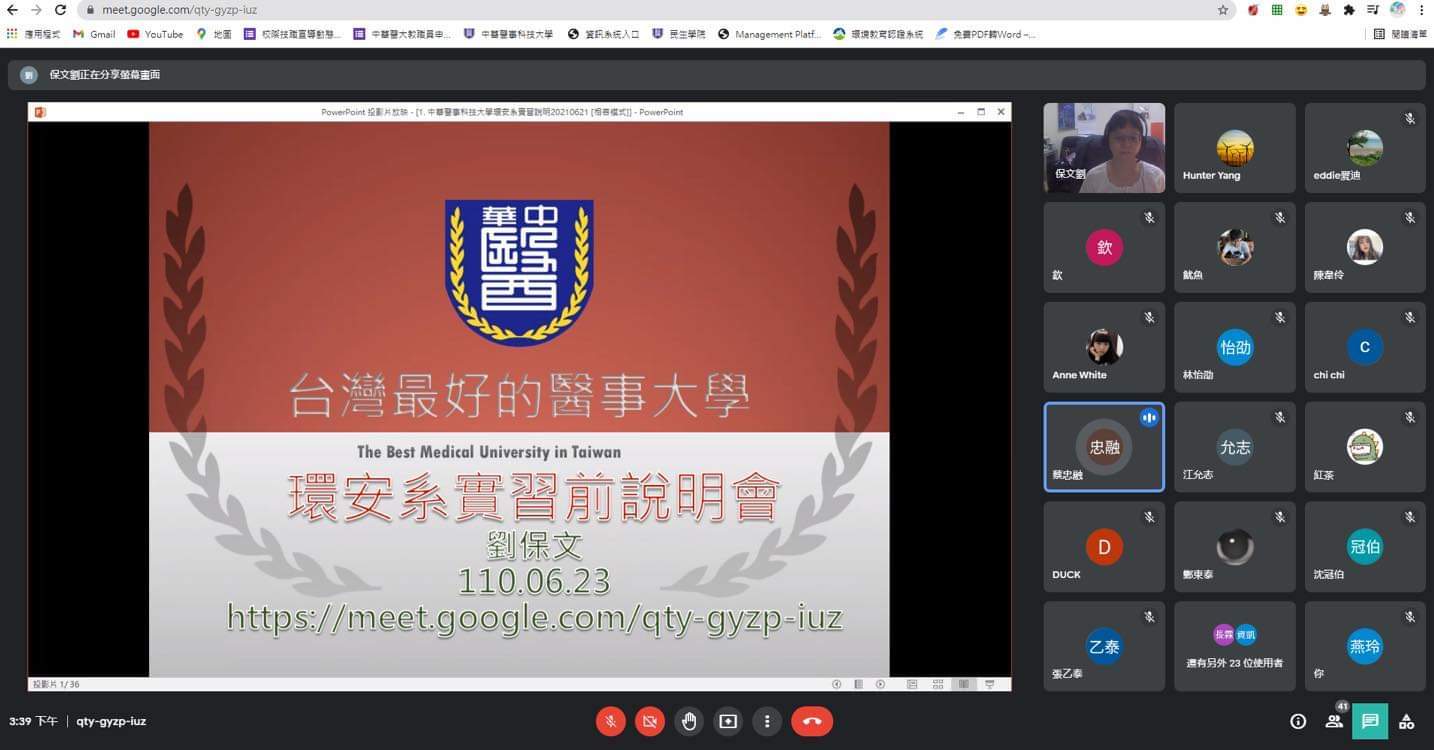
Task: Click the meeting code qty-gyzp-iuz at bottom left
Action: click(111, 721)
